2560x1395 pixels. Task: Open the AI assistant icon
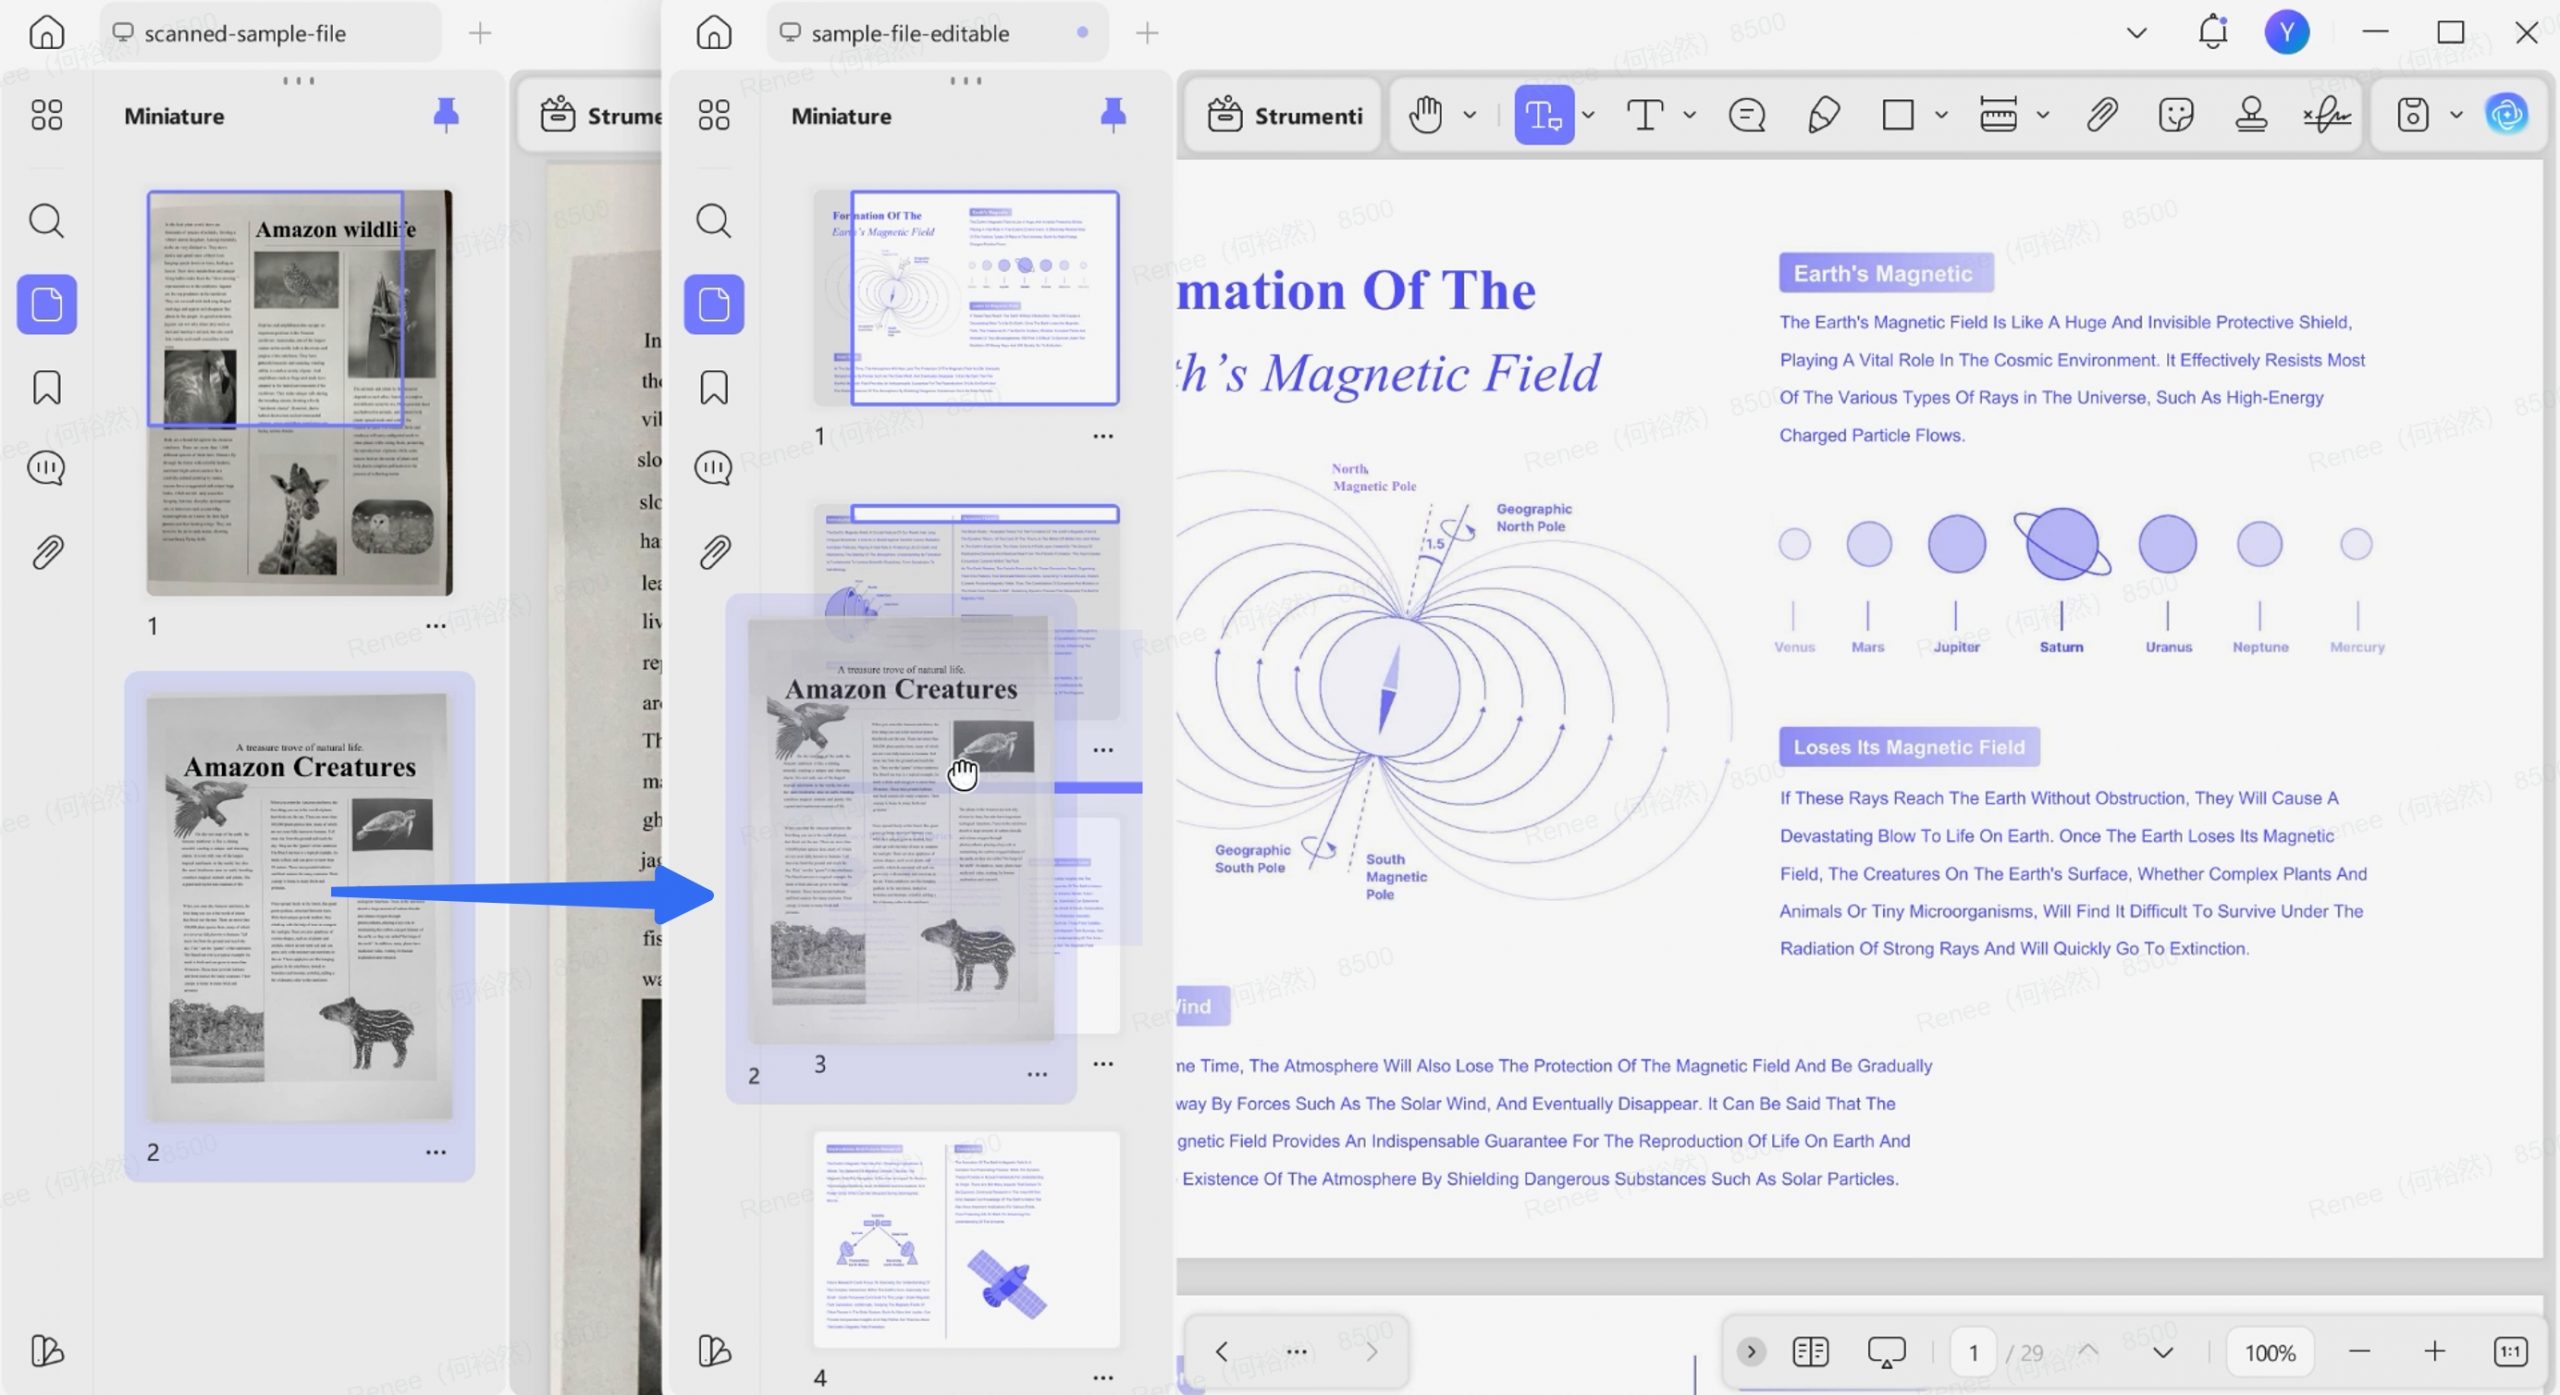pos(2507,115)
